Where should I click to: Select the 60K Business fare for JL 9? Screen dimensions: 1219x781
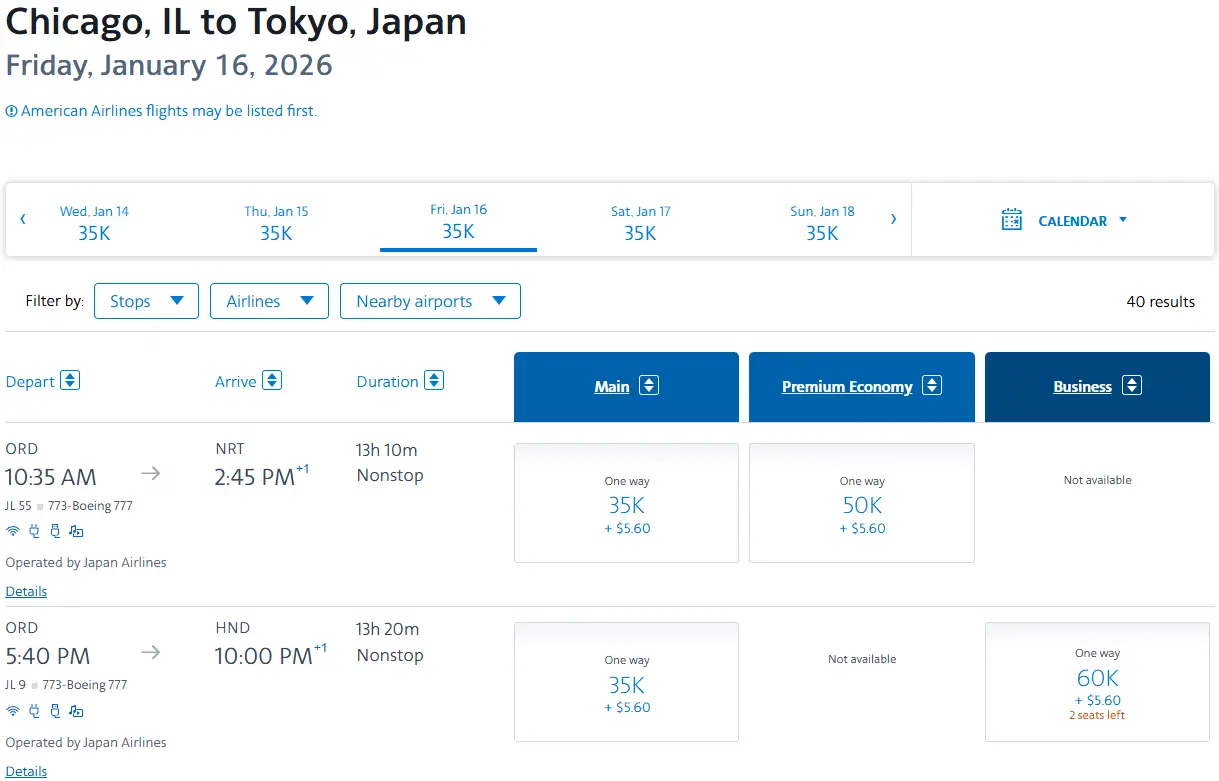point(1097,682)
